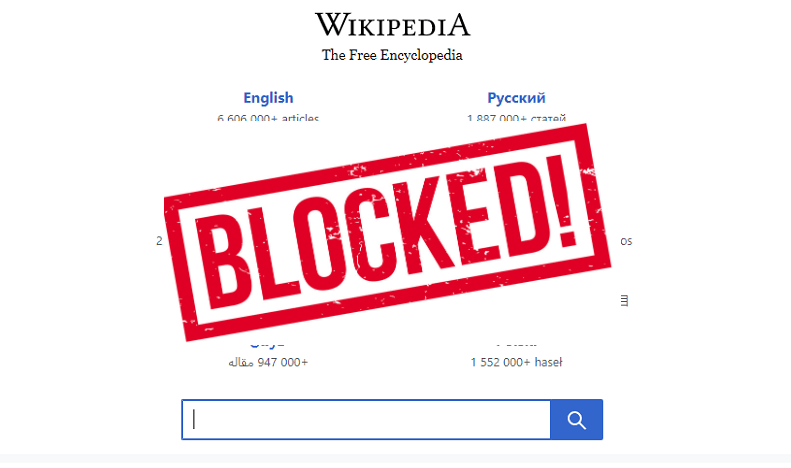
Task: Click the Wikipedia wordmark logo
Action: coord(392,25)
